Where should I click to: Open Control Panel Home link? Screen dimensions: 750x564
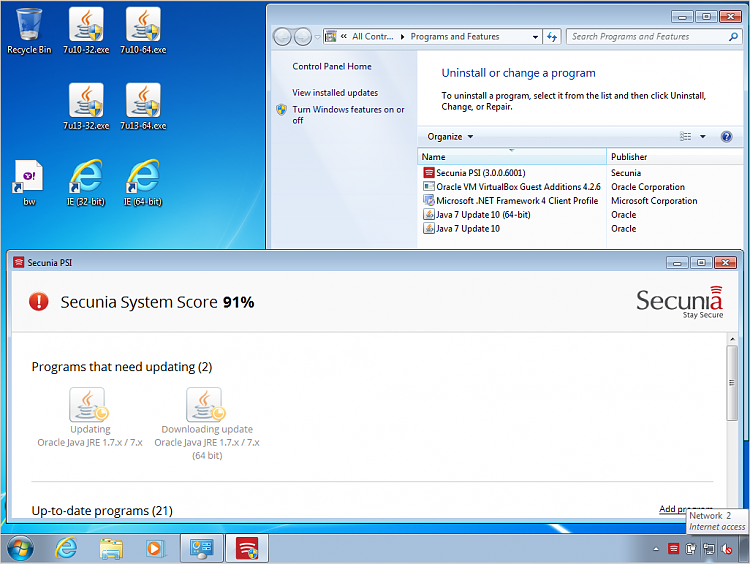pyautogui.click(x=331, y=66)
